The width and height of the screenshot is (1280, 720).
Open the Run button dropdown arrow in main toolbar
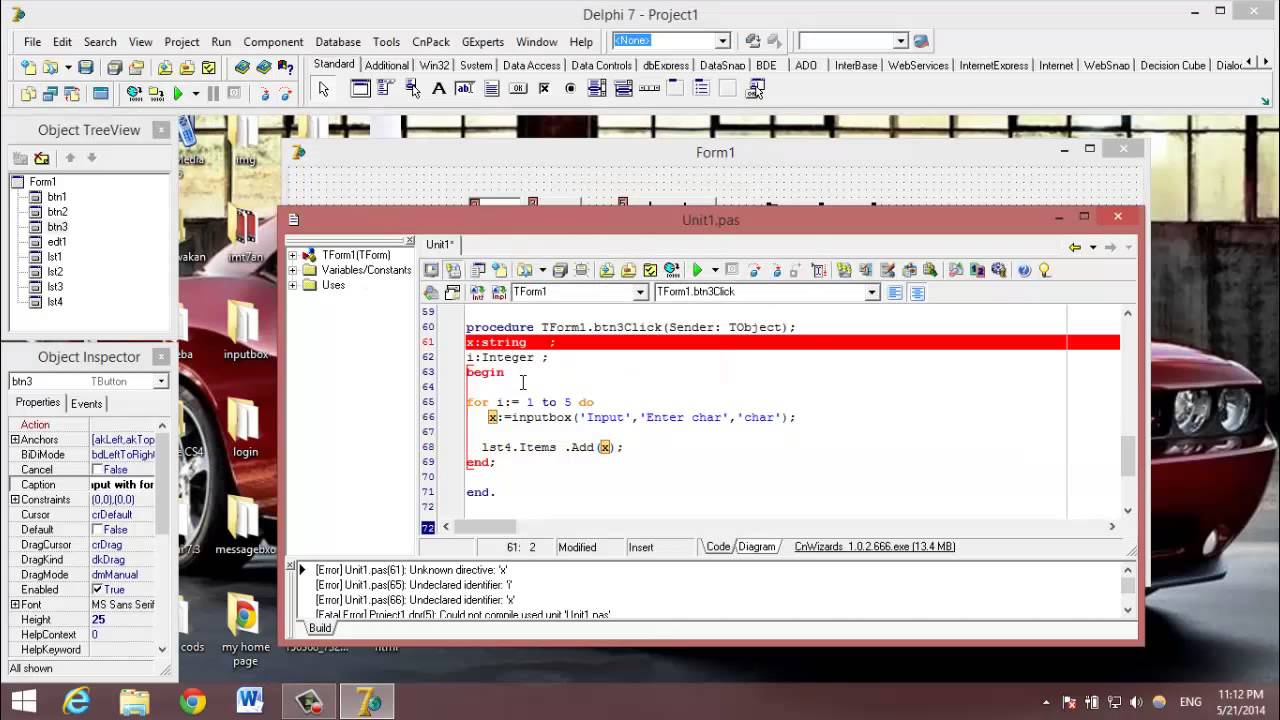tap(196, 93)
